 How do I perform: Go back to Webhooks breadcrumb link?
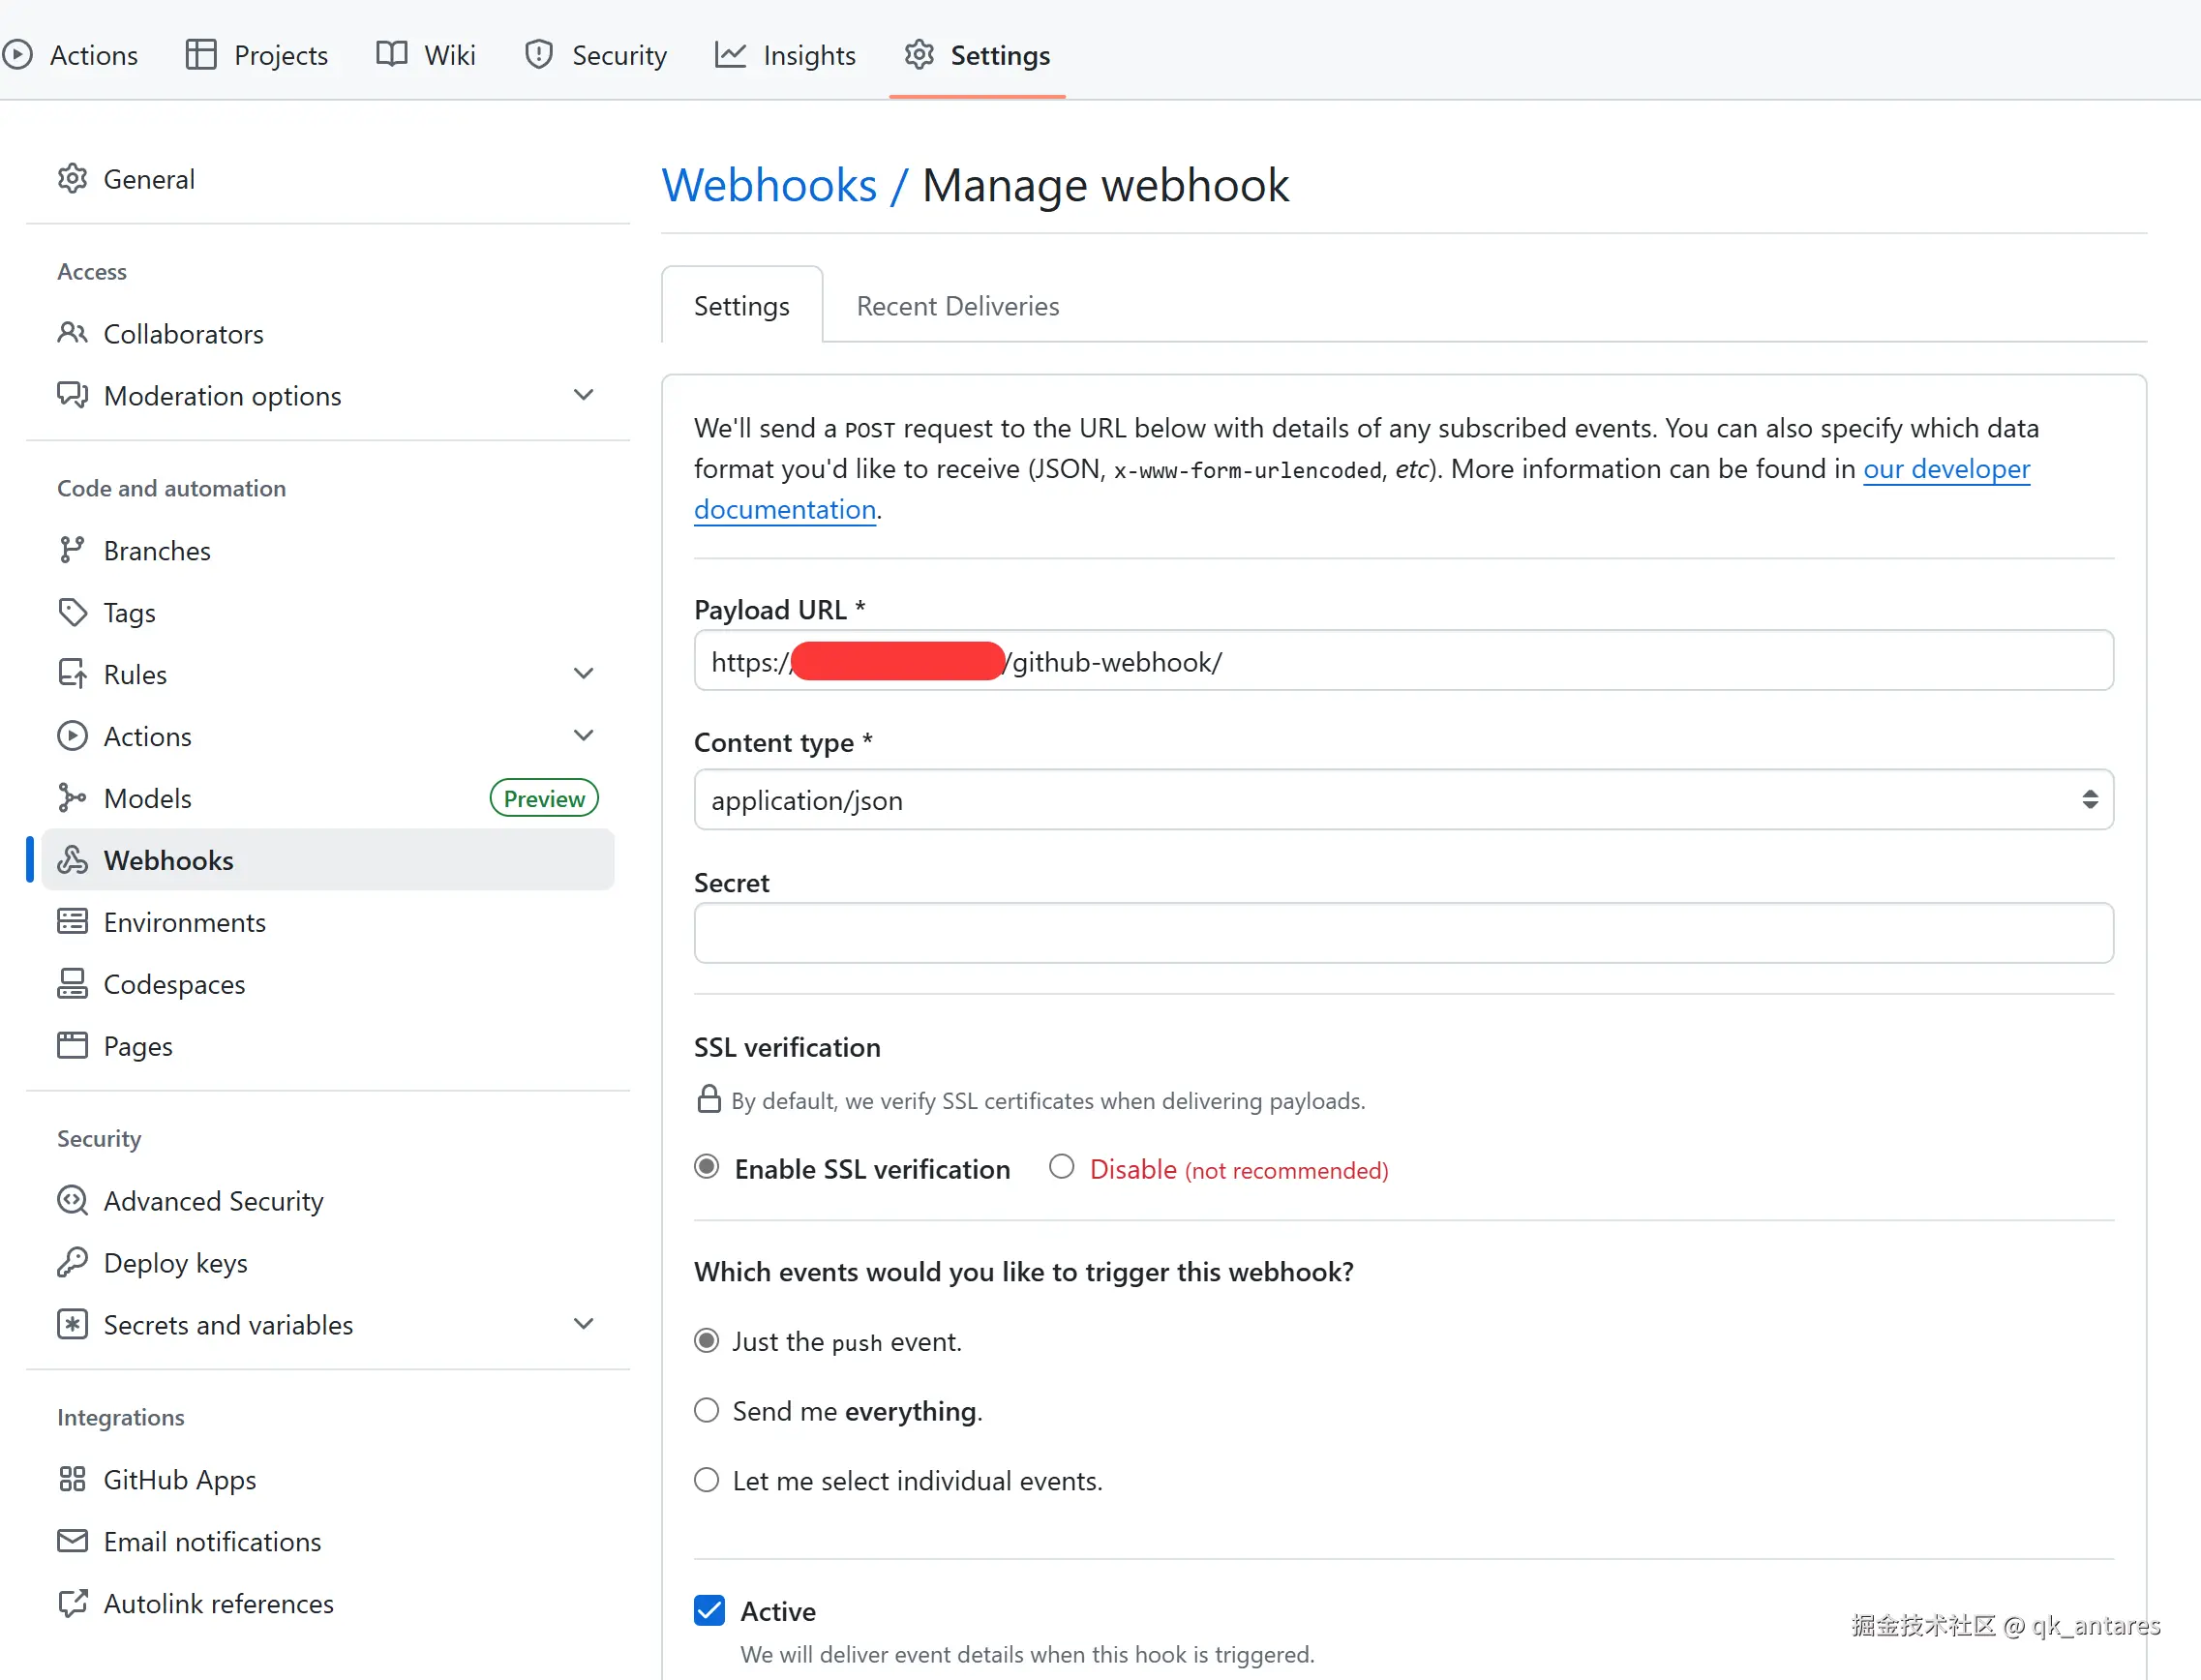[769, 186]
